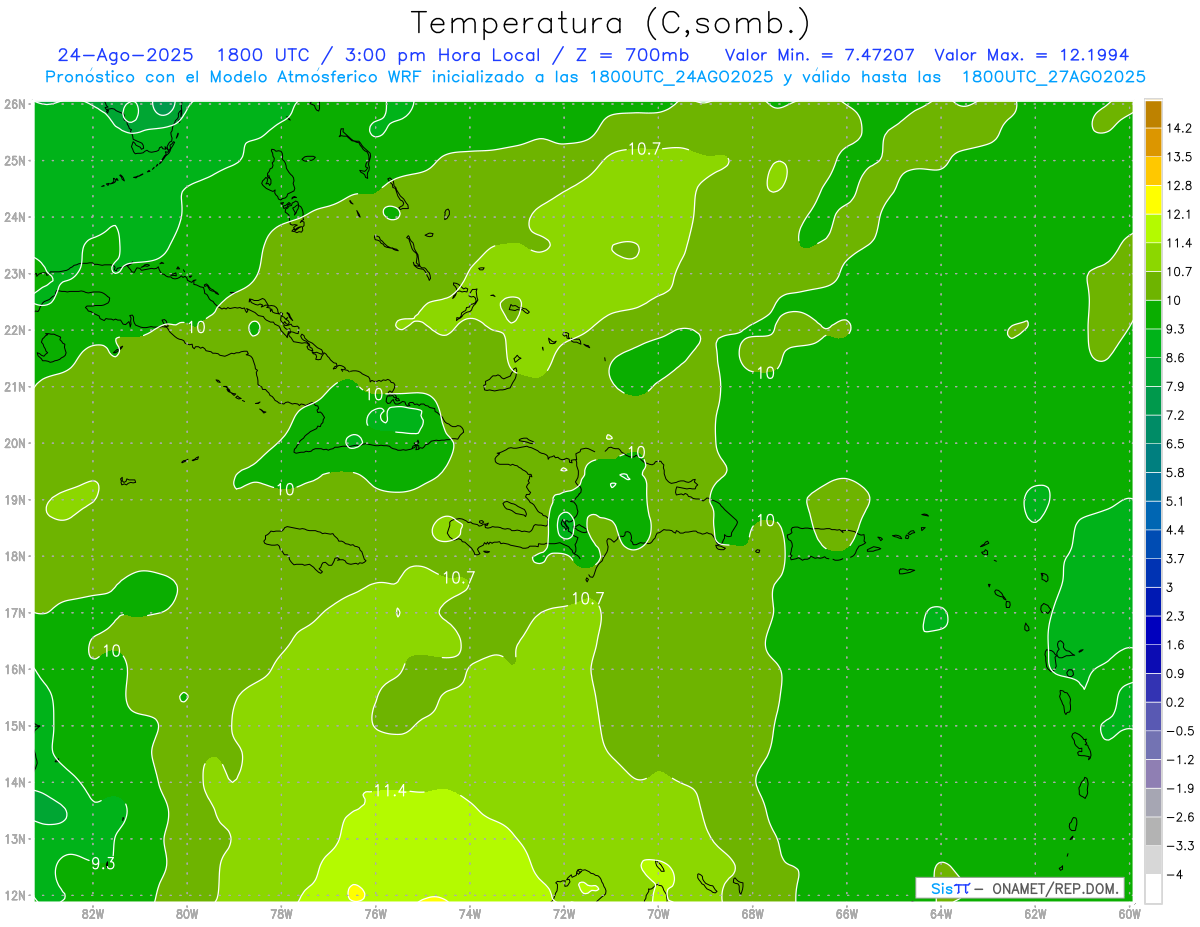Select the 'Valor Min. = 7.47207' readout

(820, 55)
